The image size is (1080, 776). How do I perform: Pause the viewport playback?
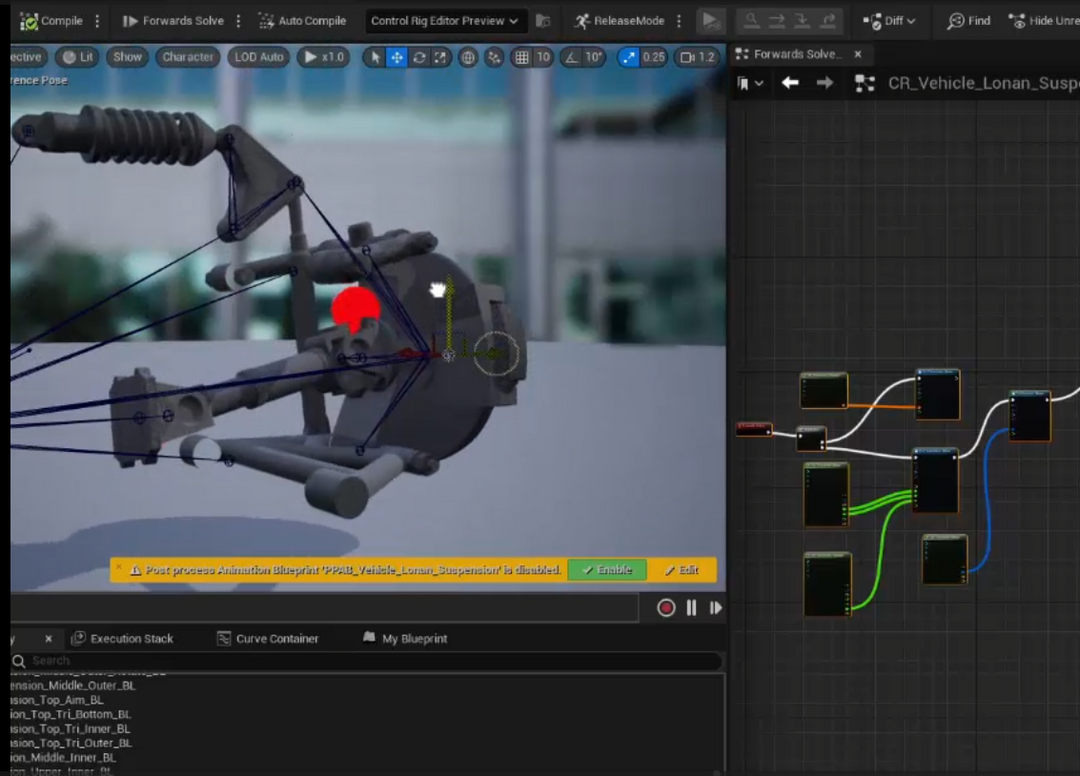[x=691, y=608]
